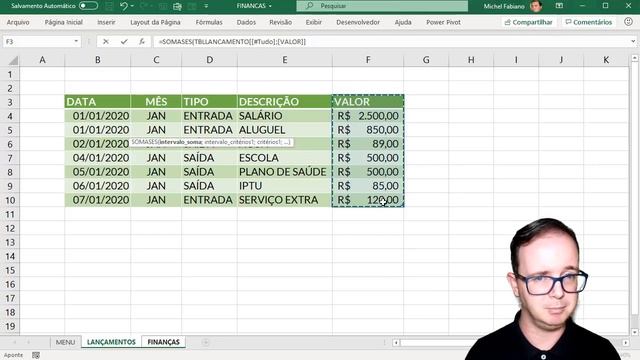
Task: Expand the formula bar with the chevron
Action: (x=633, y=41)
